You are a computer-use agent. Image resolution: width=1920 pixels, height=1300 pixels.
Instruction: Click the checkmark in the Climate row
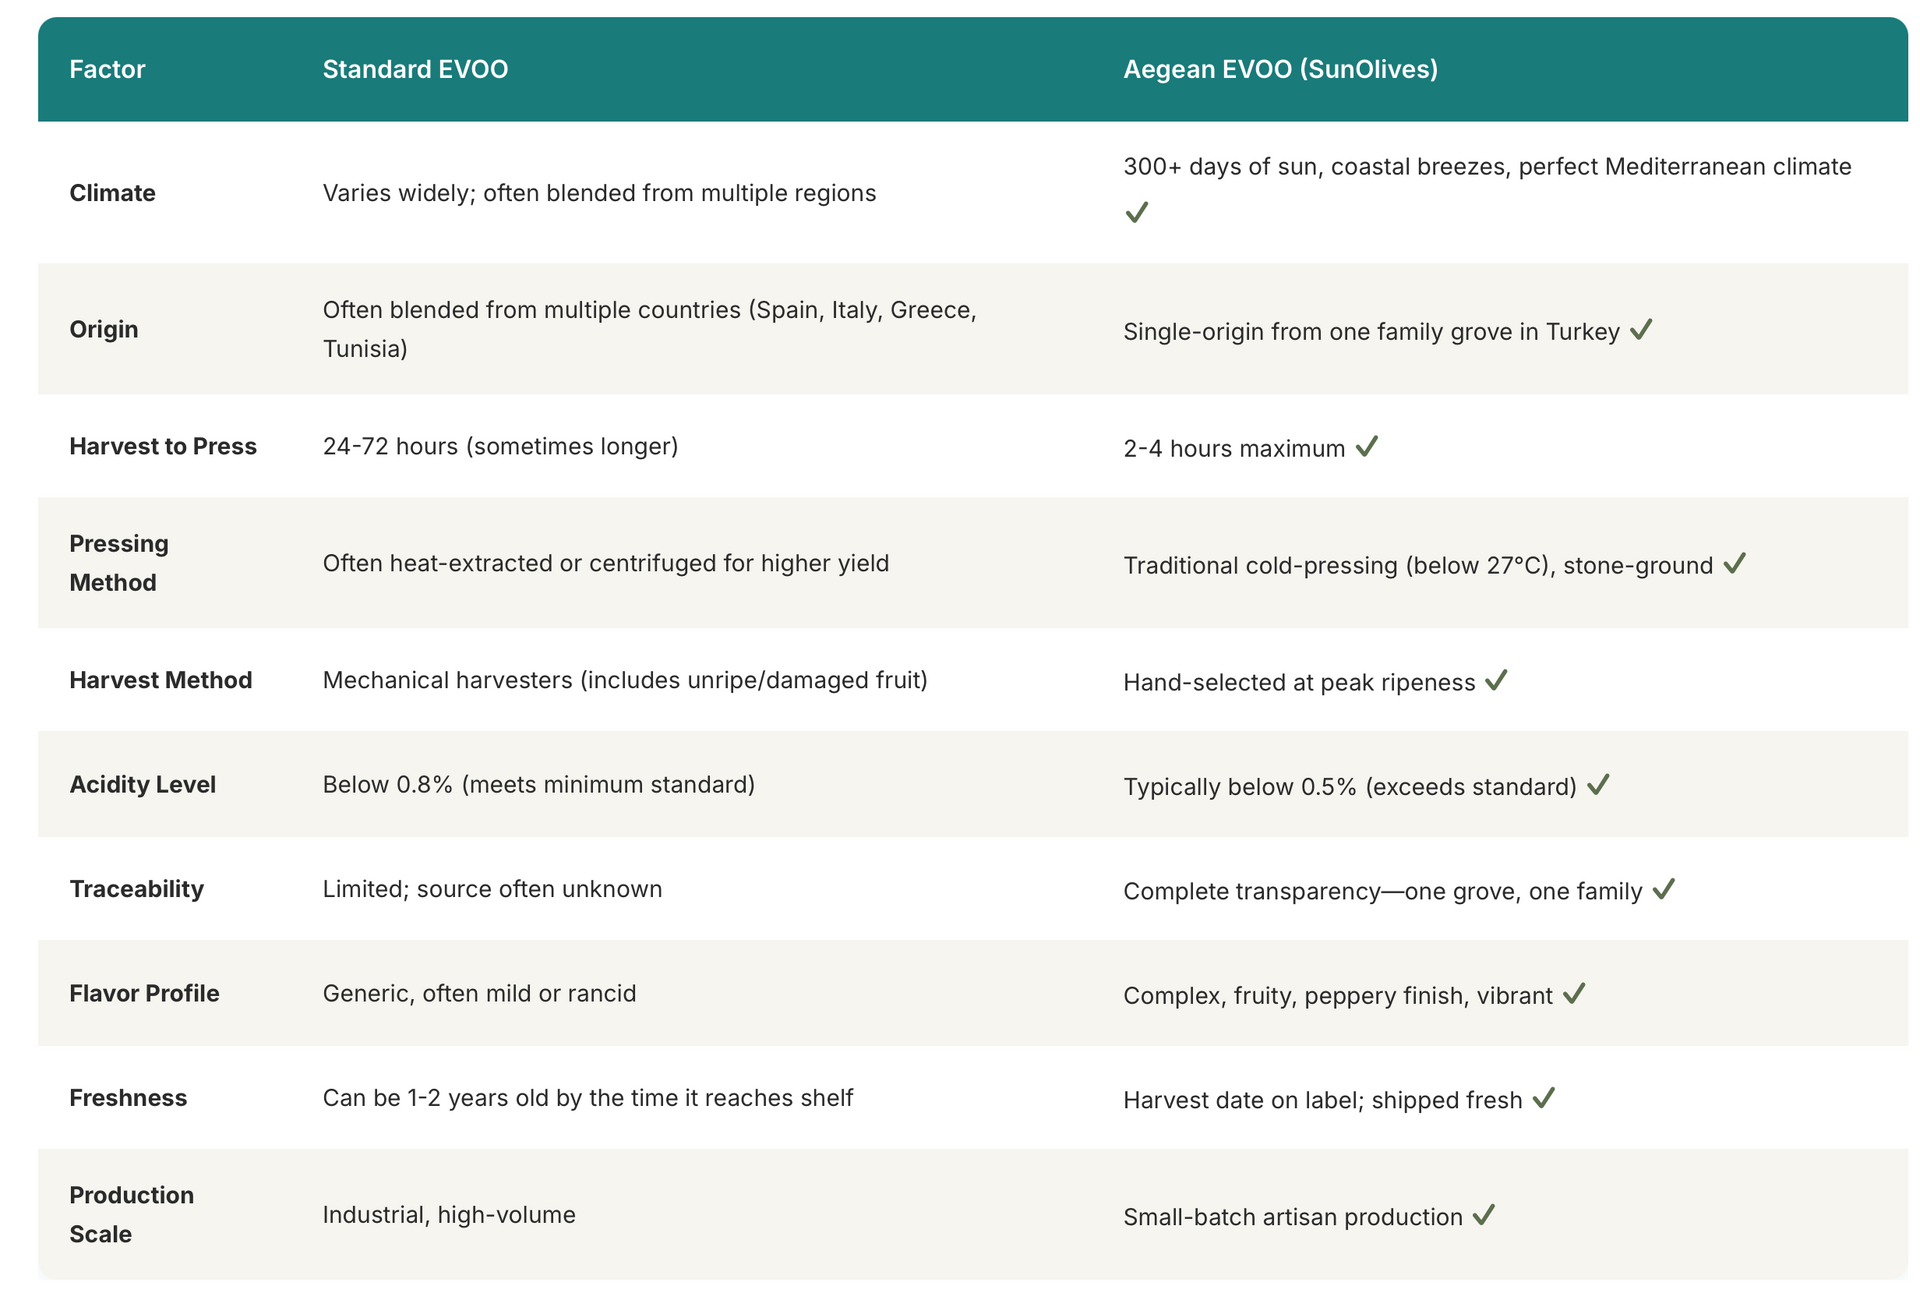pyautogui.click(x=1136, y=213)
